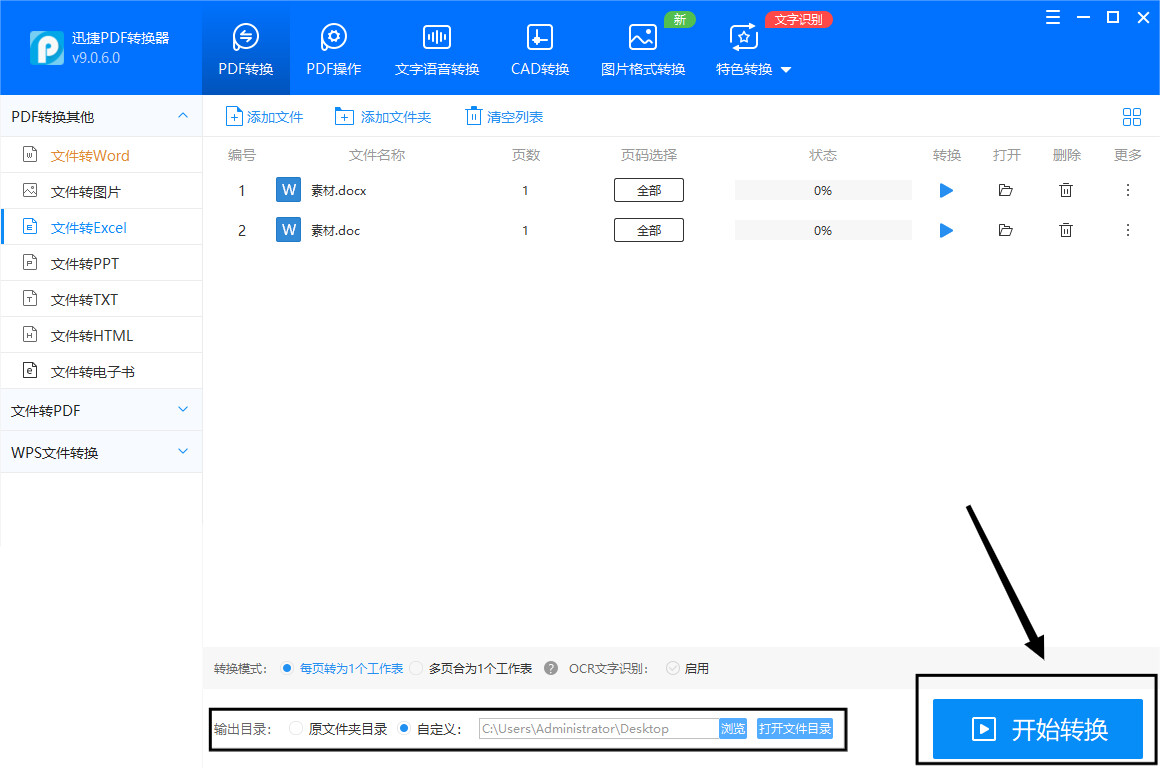This screenshot has width=1160, height=768.
Task: Click the 添加文件 add file icon
Action: (232, 116)
